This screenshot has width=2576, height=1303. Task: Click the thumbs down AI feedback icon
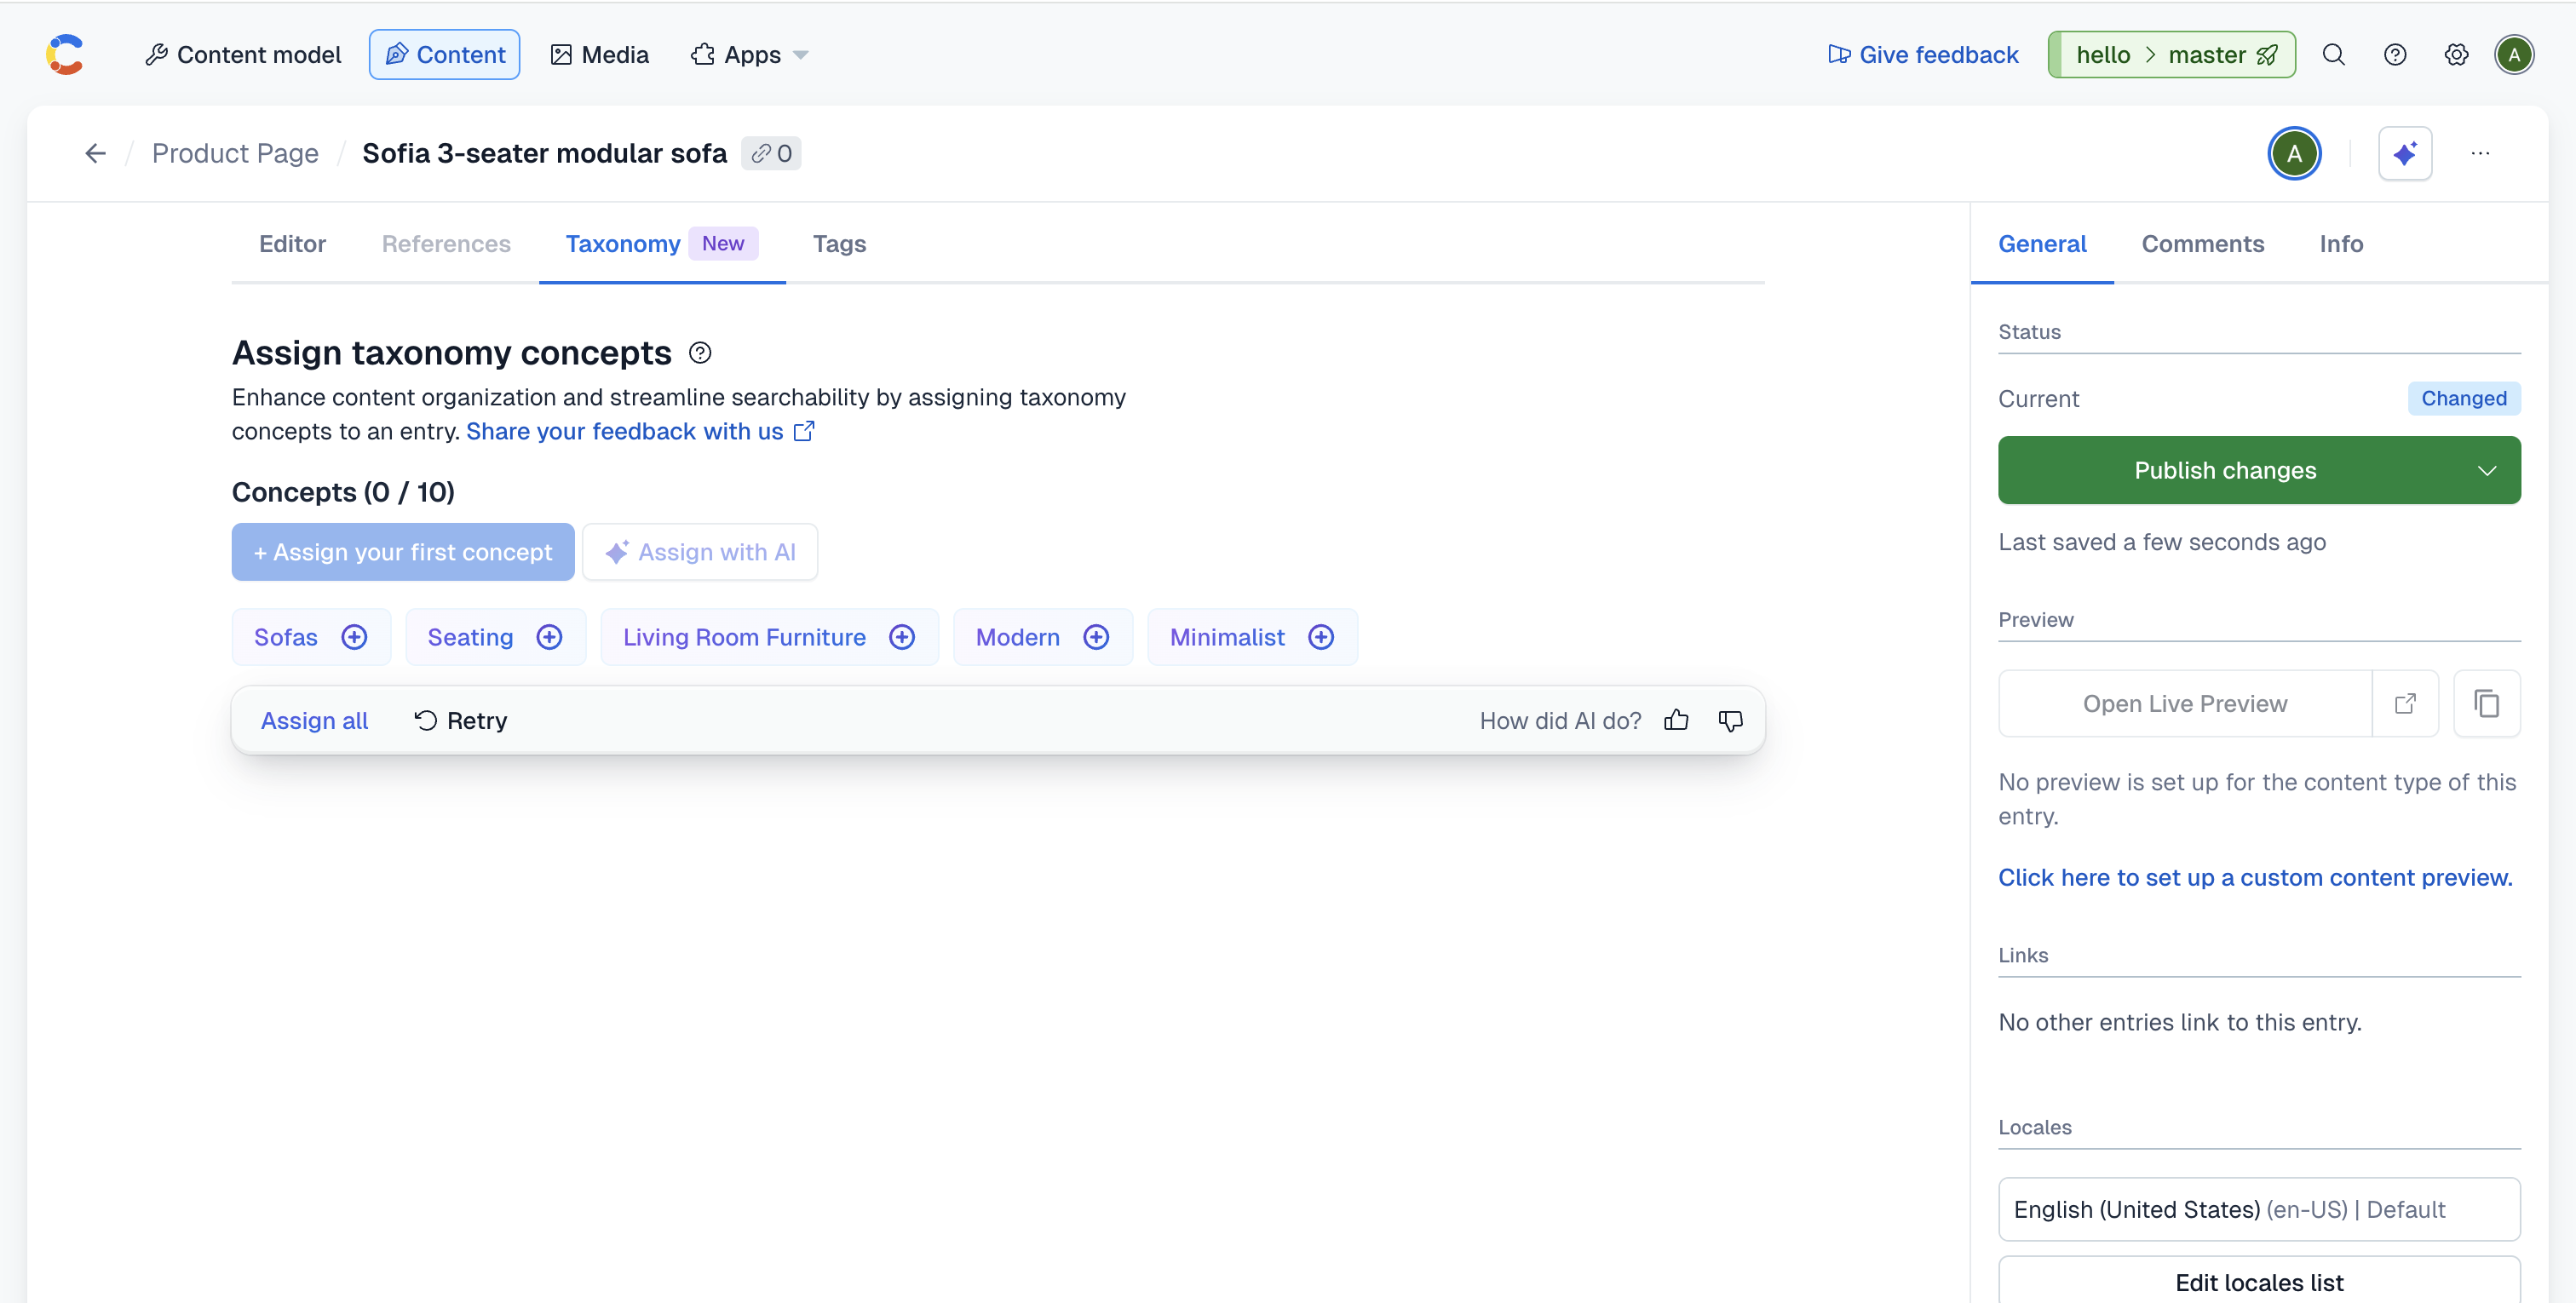1730,720
